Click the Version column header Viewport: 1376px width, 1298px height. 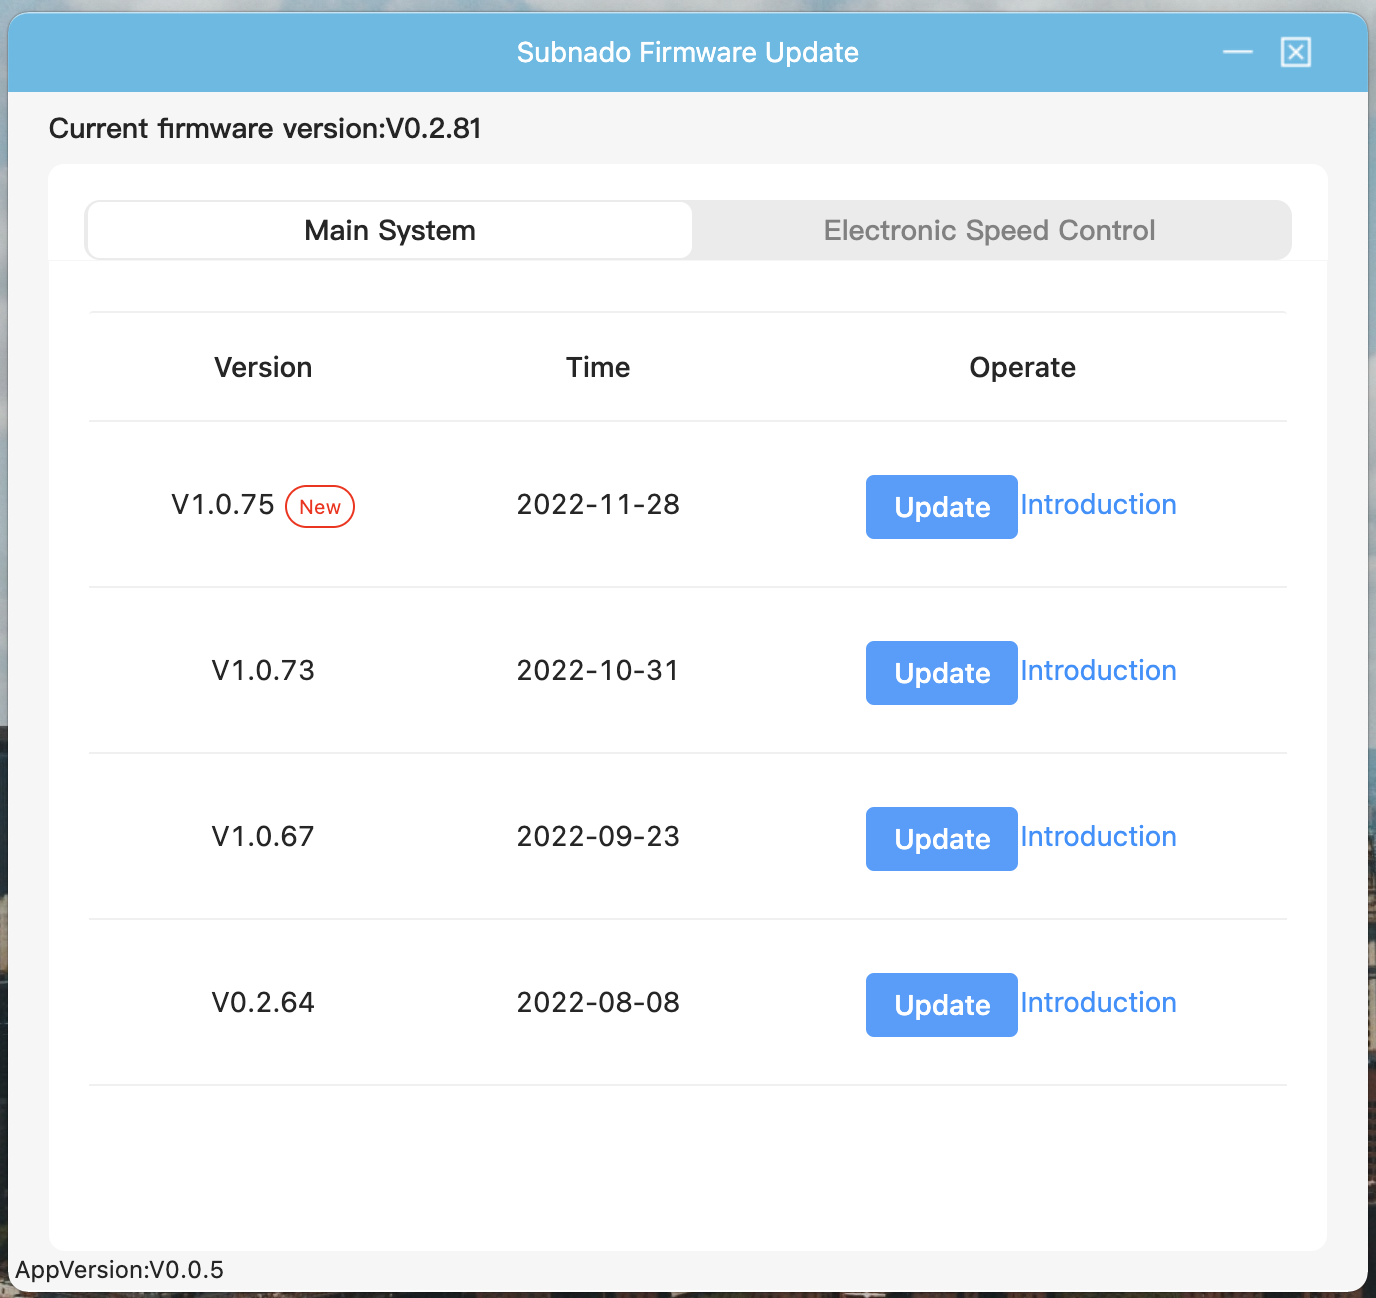263,368
